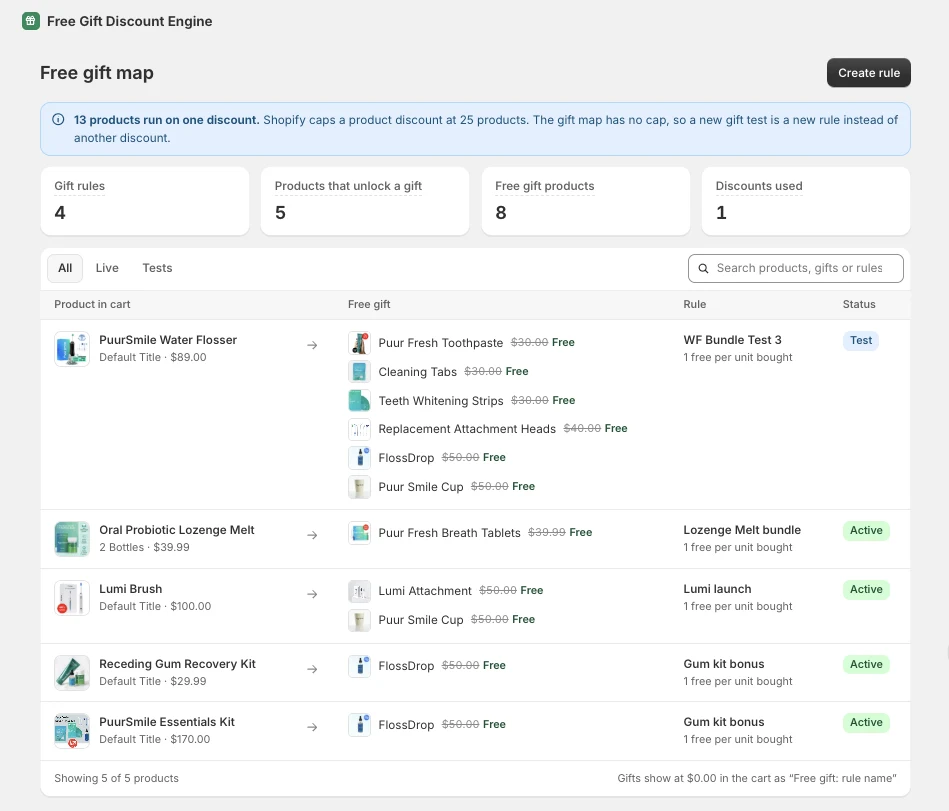This screenshot has width=949, height=811.
Task: Click the Showing 5 of 5 products text
Action: pyautogui.click(x=116, y=778)
